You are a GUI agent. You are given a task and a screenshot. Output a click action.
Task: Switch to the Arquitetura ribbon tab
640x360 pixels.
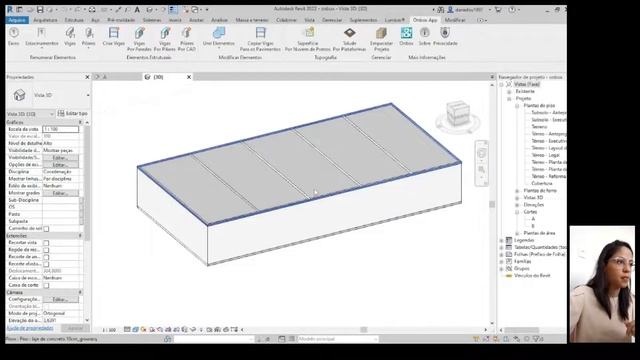point(45,20)
